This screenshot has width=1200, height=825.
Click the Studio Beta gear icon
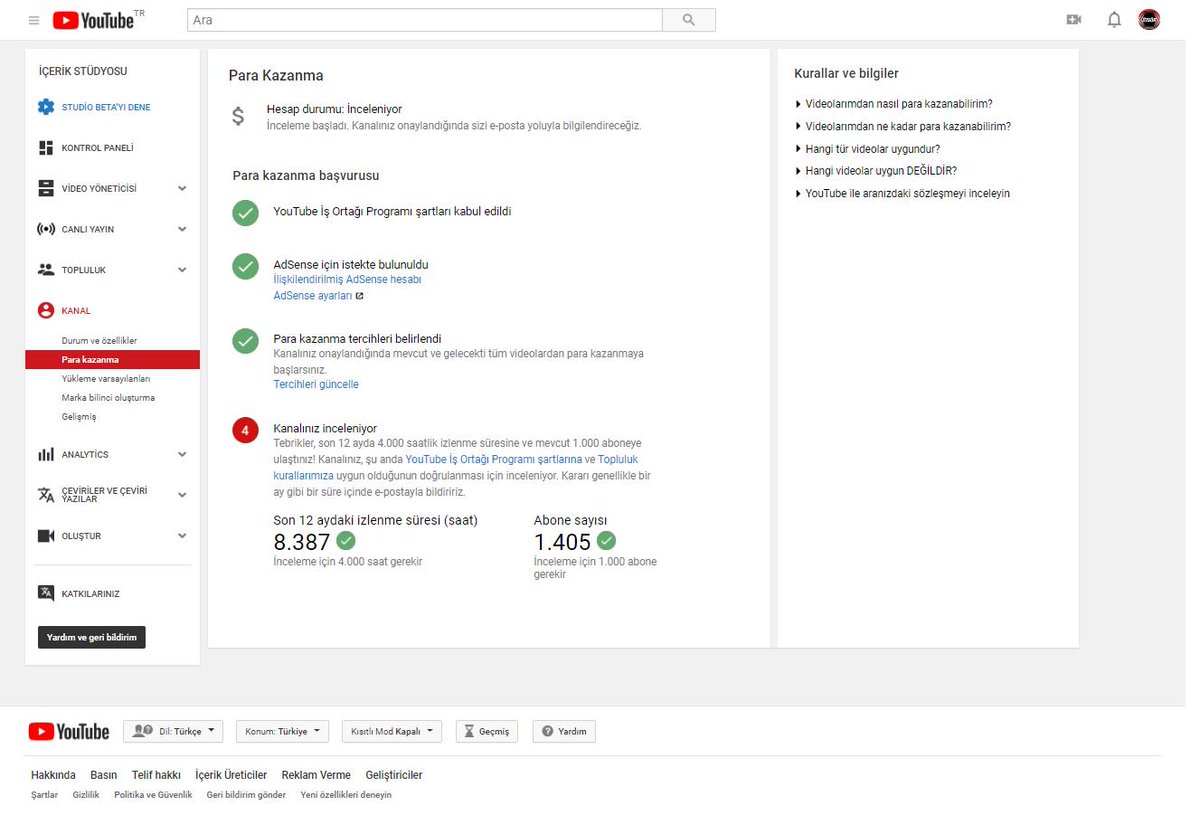click(x=46, y=107)
